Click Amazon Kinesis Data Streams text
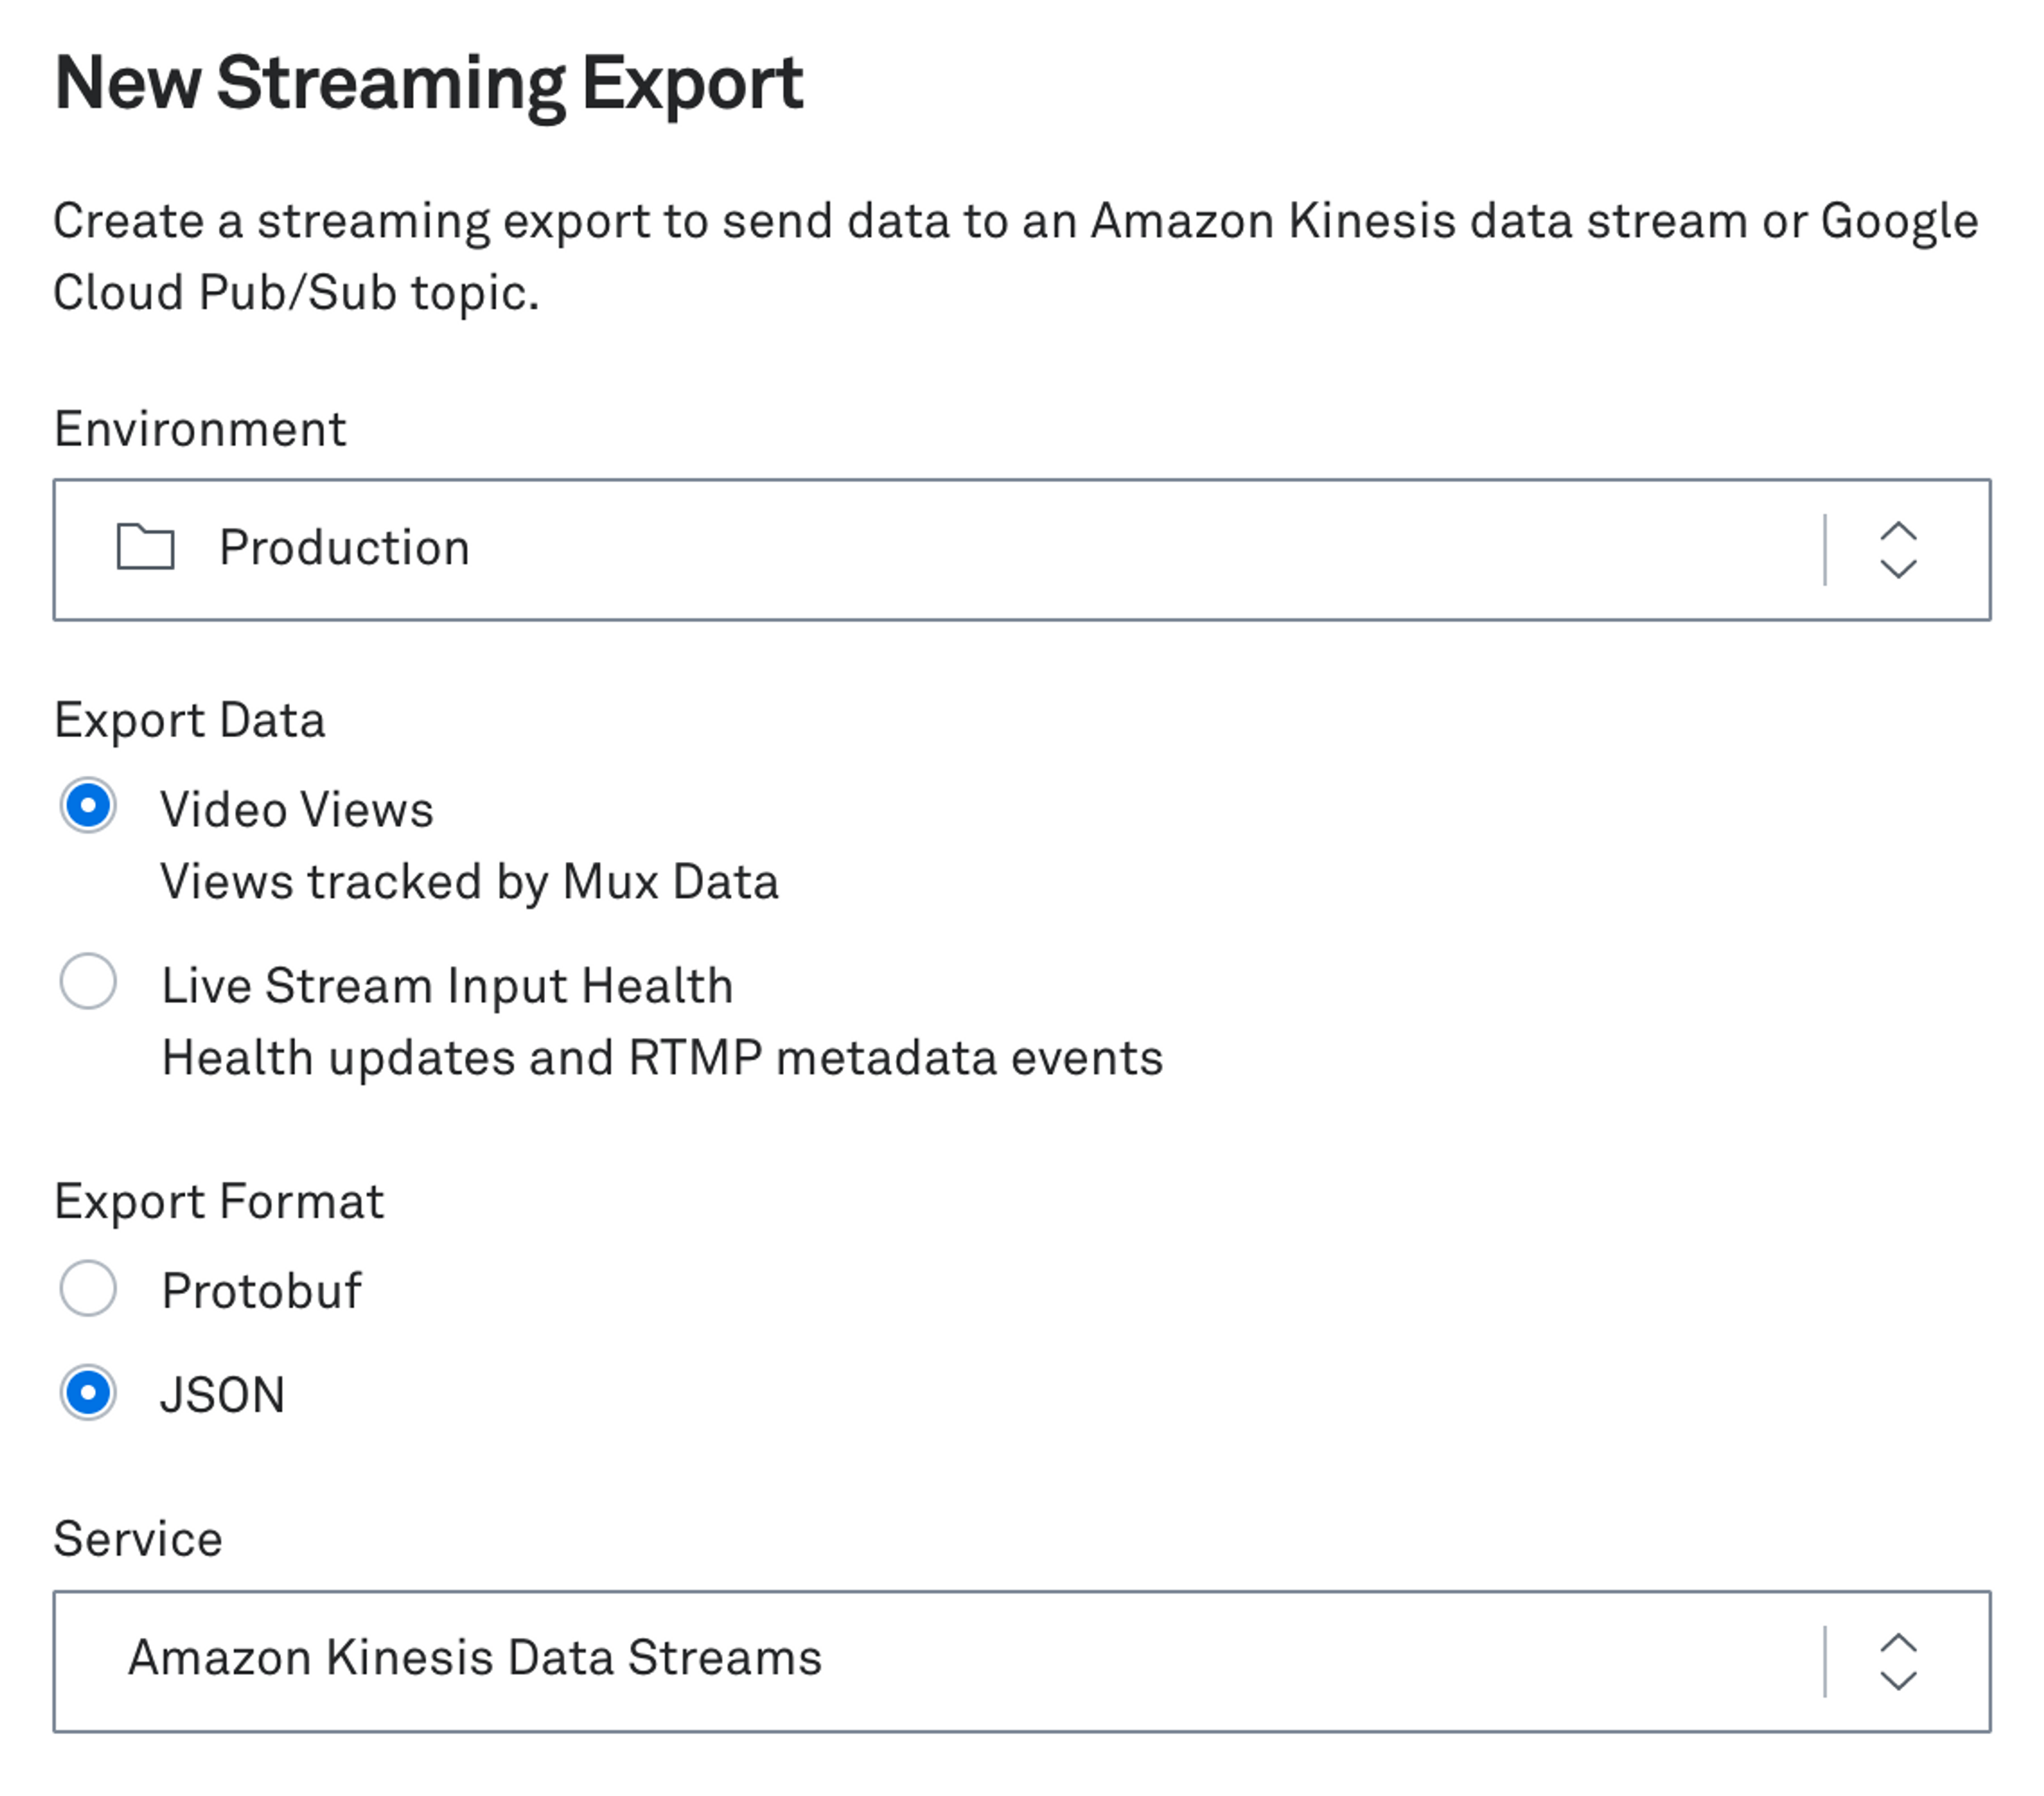Viewport: 2044px width, 1796px height. pos(475,1658)
